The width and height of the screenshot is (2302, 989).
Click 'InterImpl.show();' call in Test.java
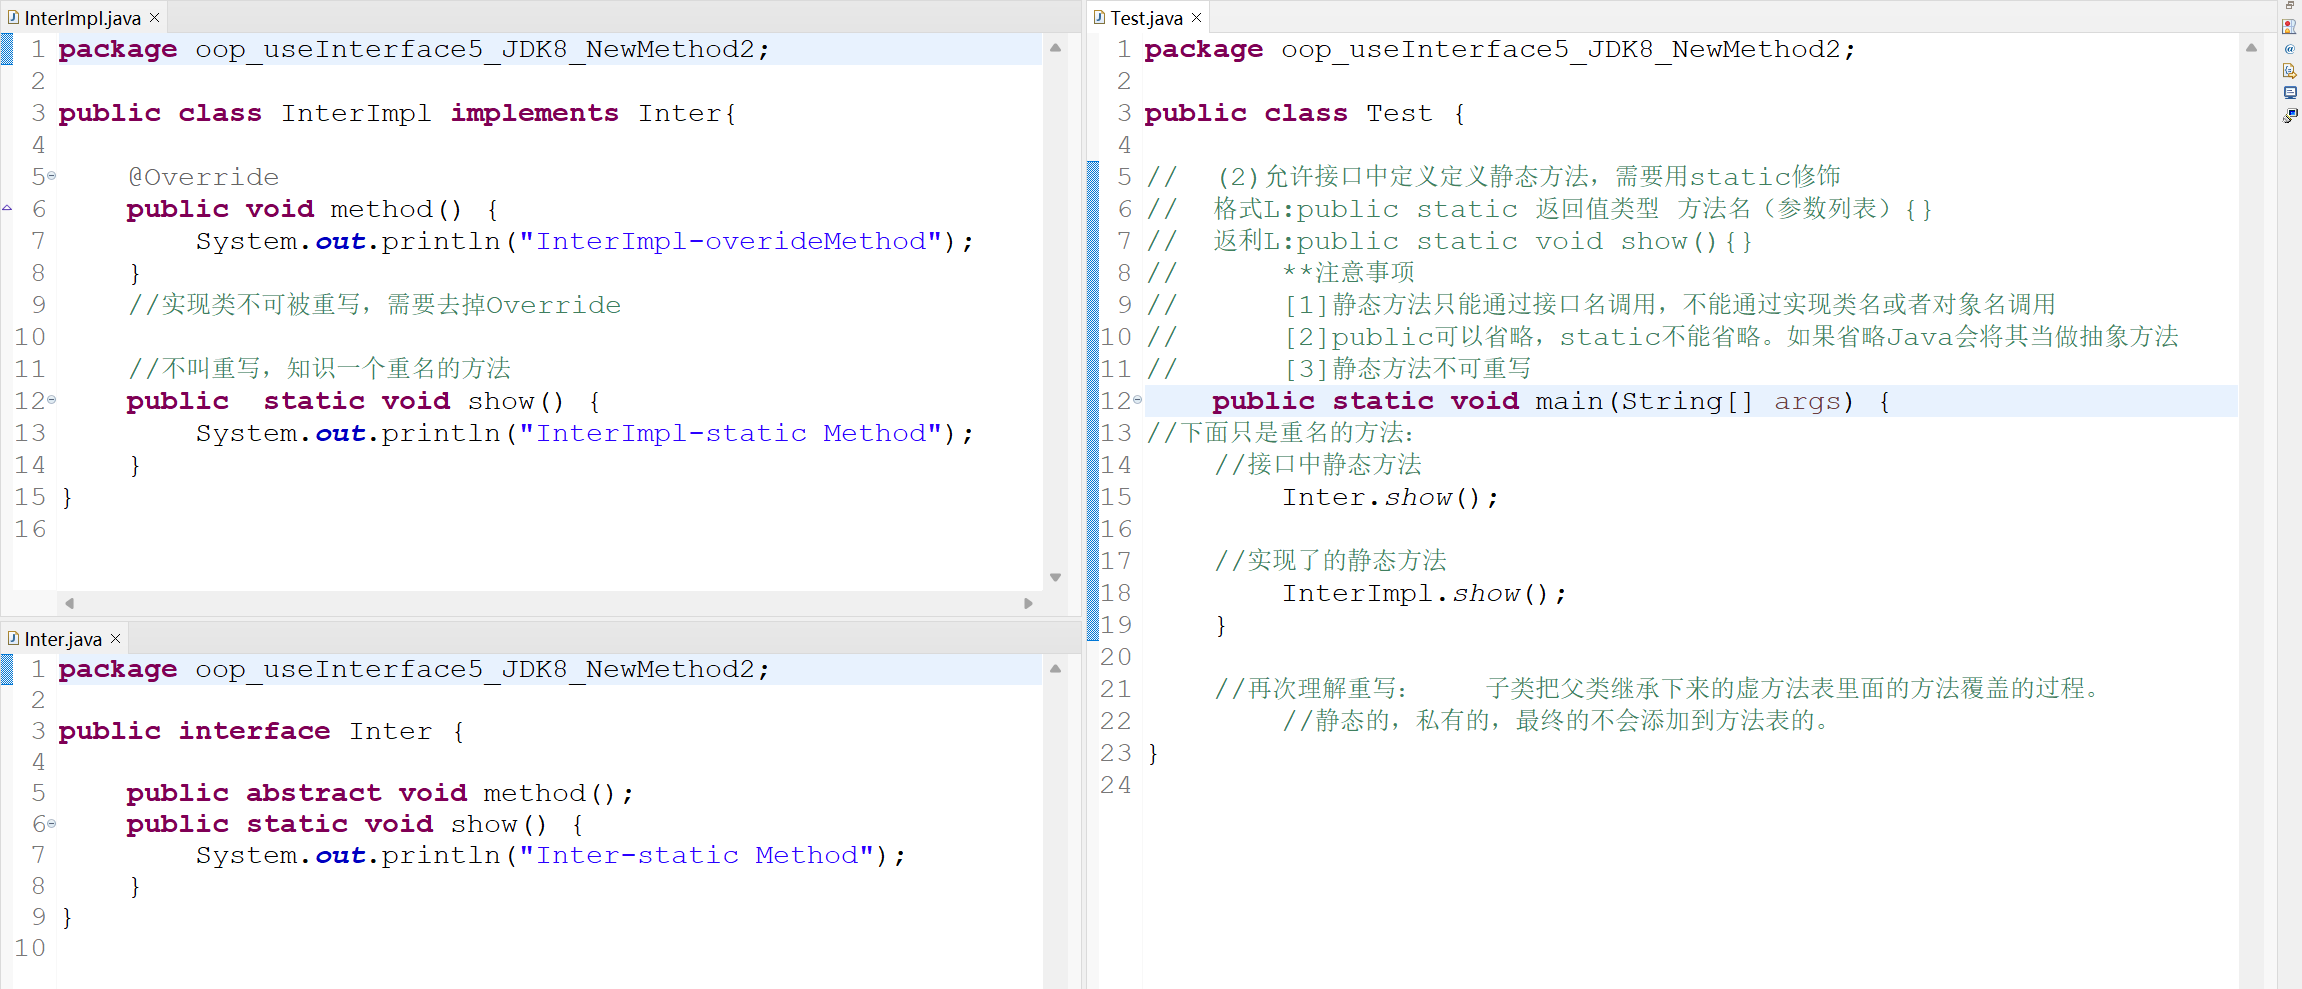1425,593
